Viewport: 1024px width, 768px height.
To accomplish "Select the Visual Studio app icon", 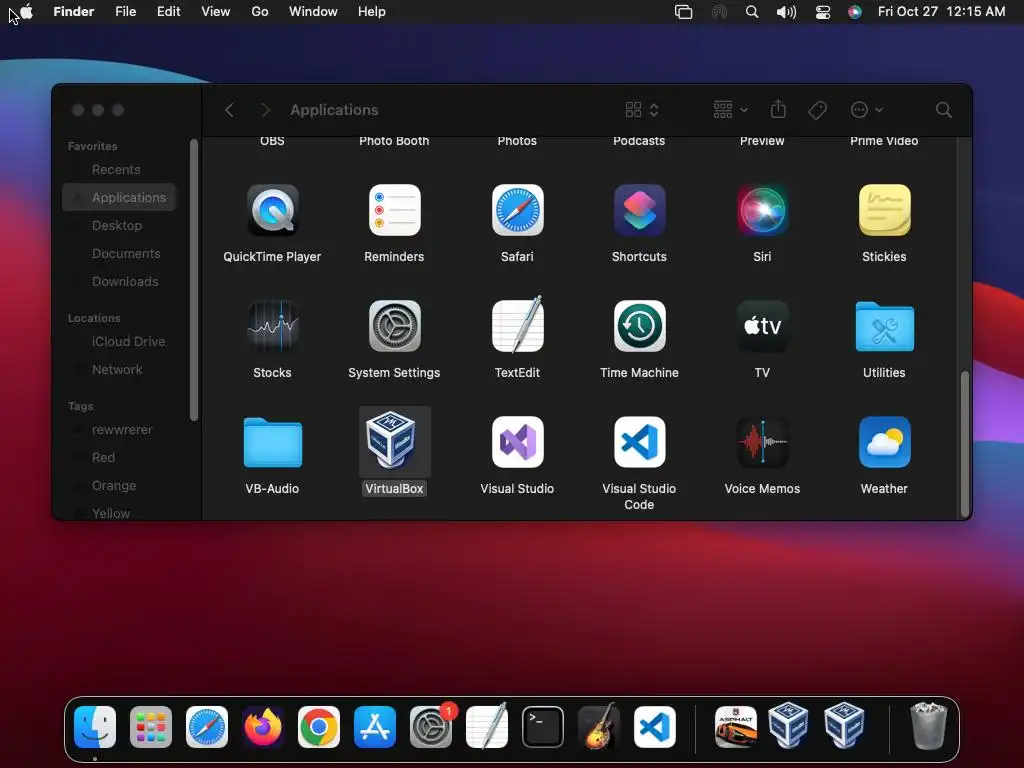I will coord(517,442).
